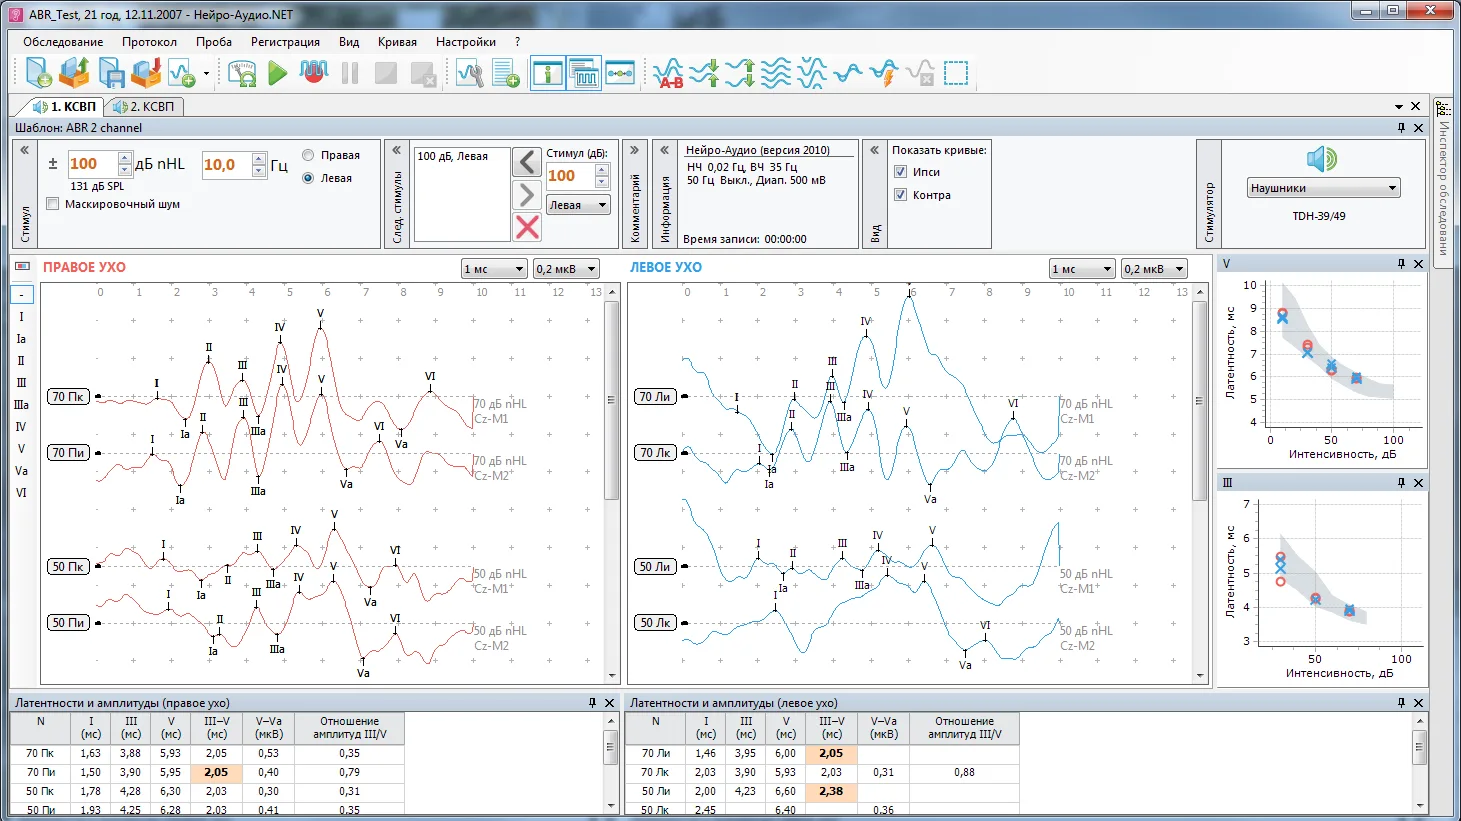Click the greyed-out stop button
1461x821 pixels.
point(385,73)
